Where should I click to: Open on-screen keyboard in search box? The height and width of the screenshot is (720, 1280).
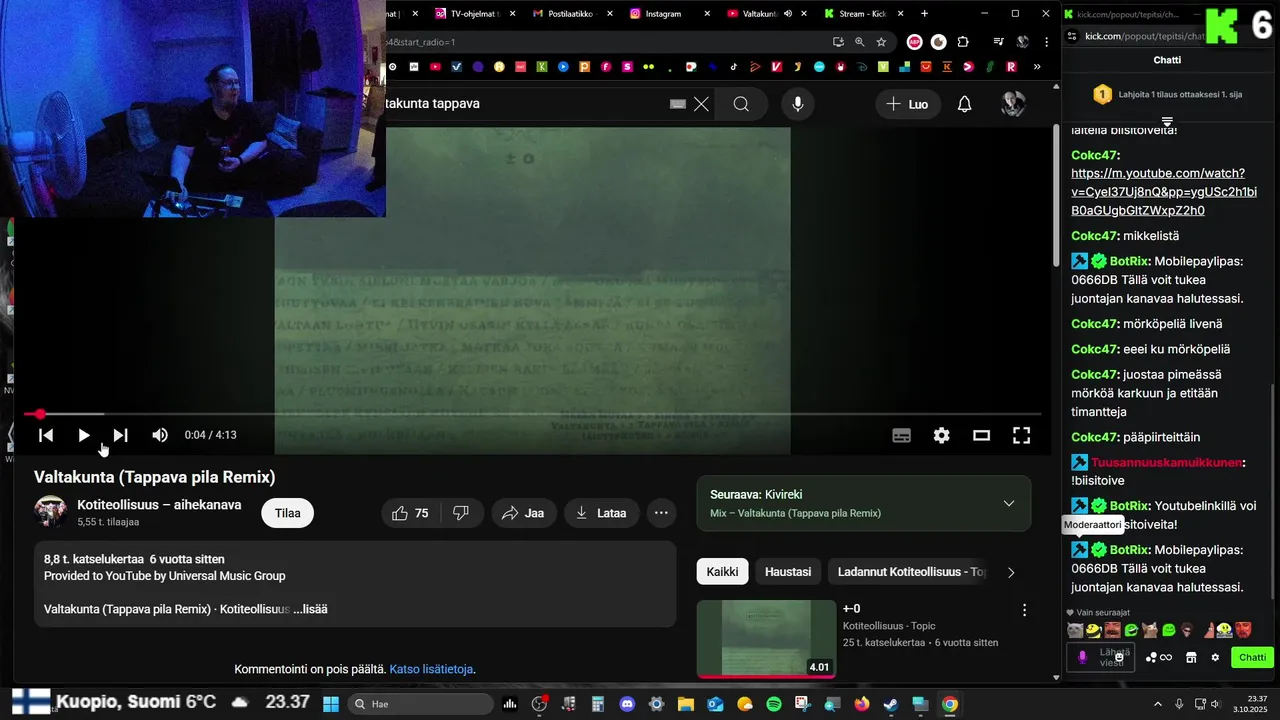coord(677,104)
